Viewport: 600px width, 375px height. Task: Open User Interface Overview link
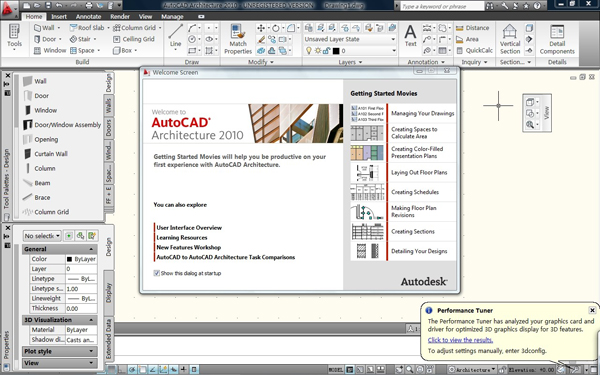point(189,228)
